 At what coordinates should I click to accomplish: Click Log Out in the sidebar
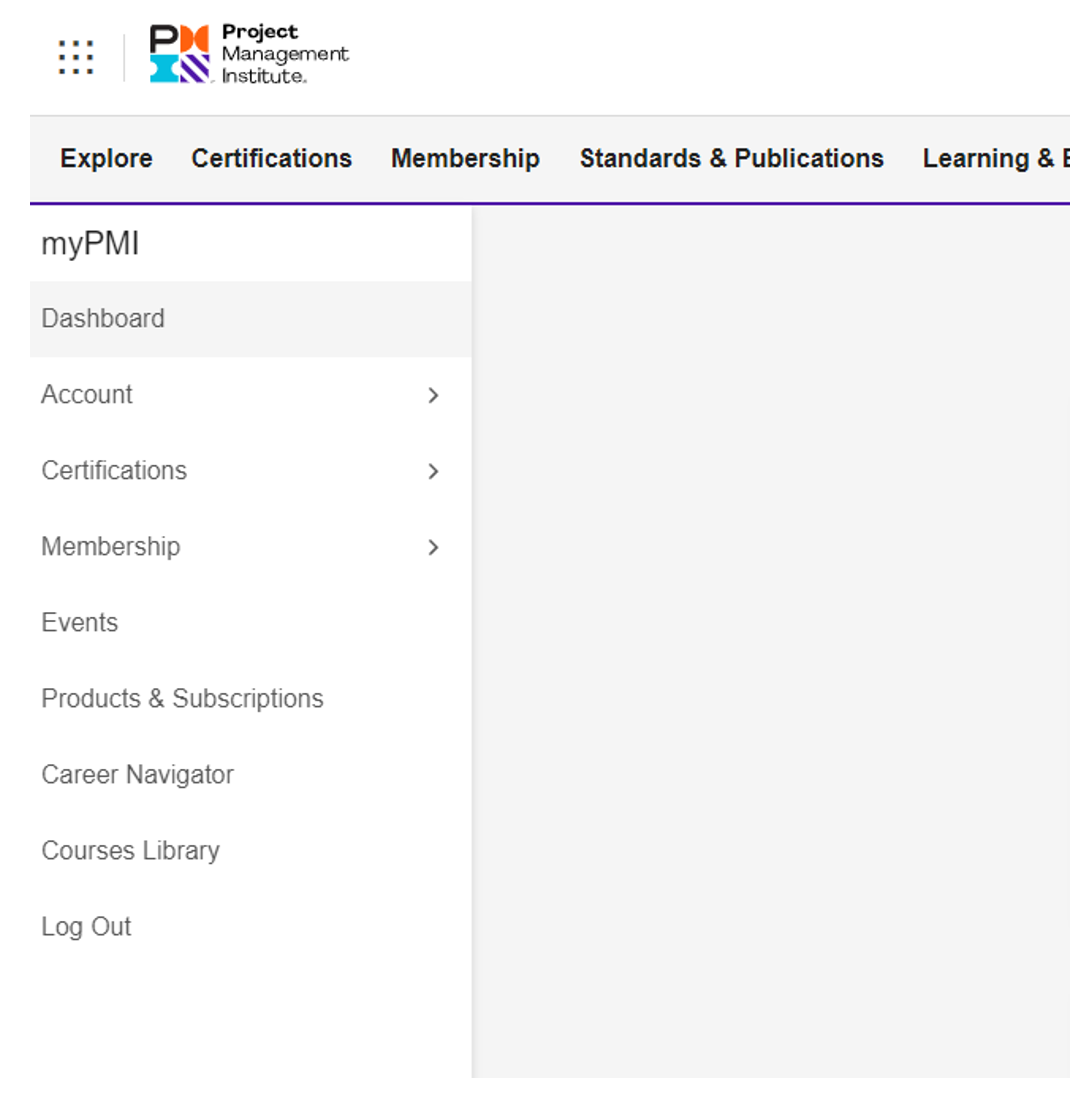point(250,927)
